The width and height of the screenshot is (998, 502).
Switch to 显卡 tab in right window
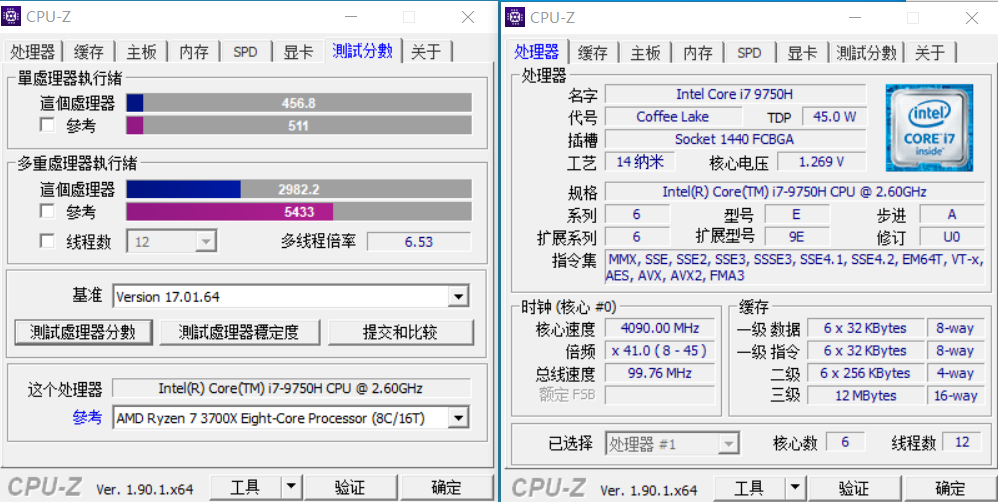[802, 52]
